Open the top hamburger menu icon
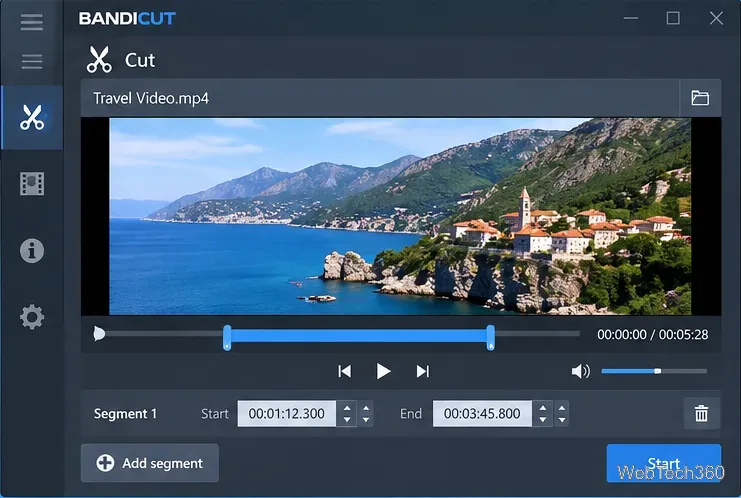 32,22
